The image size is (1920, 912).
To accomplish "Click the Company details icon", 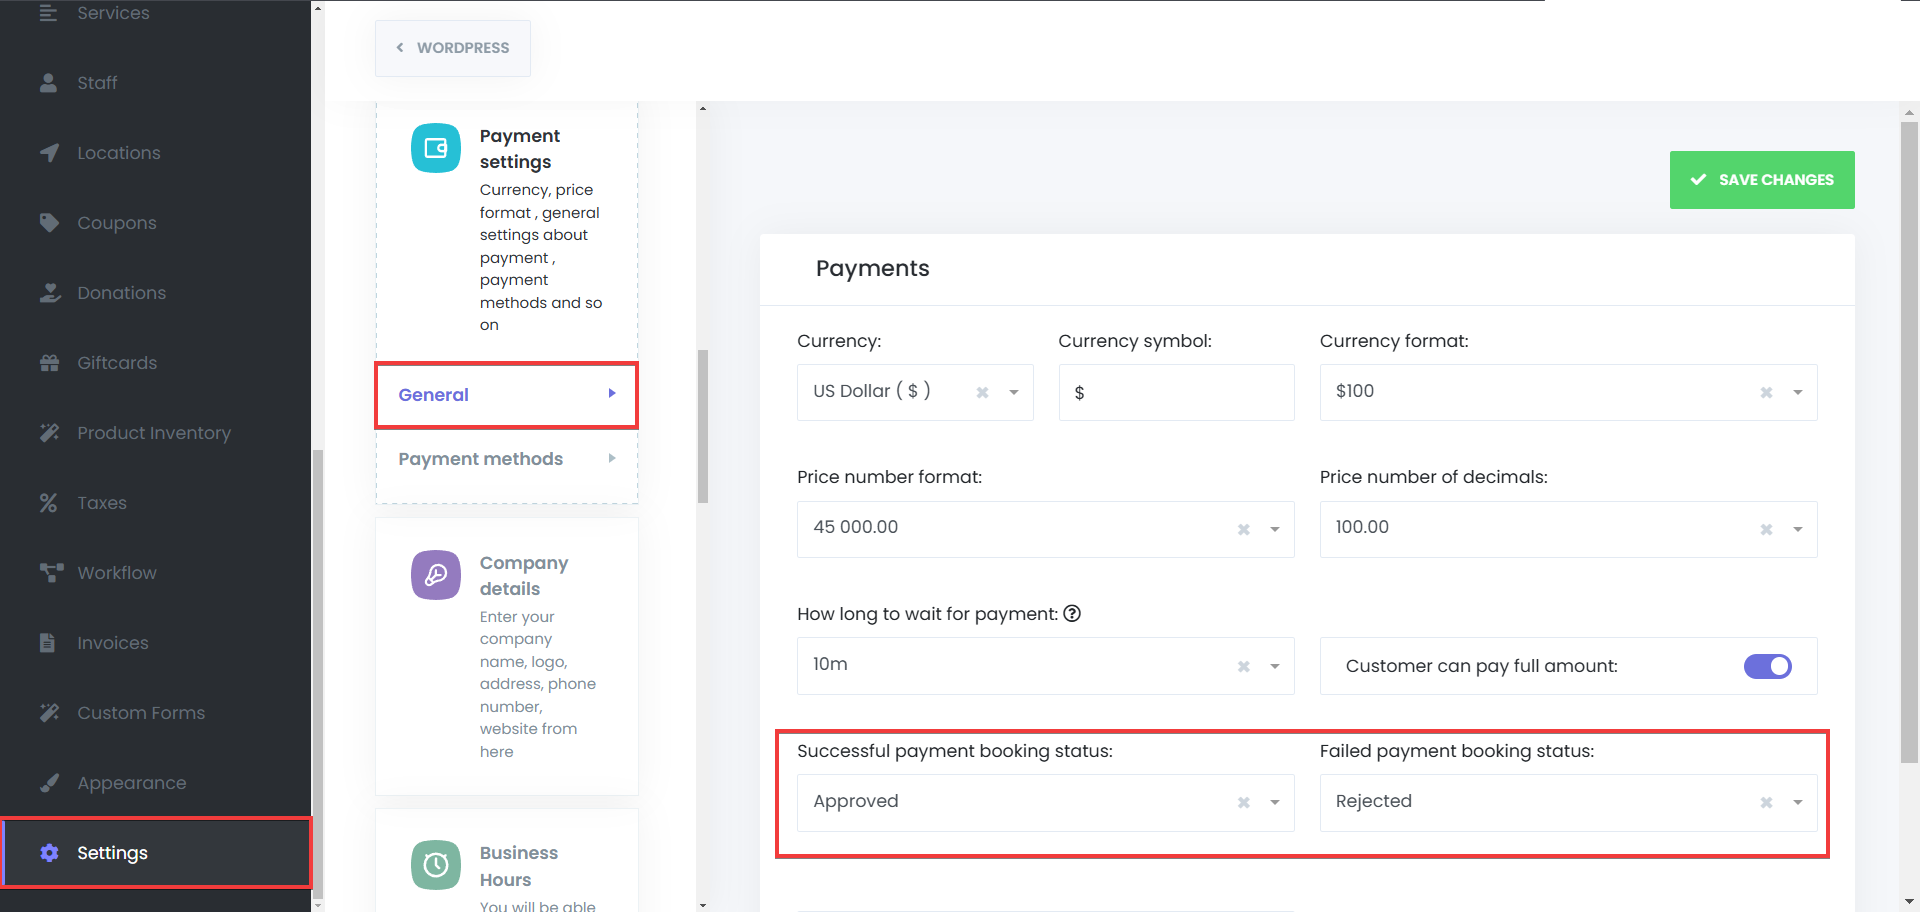I will (436, 575).
